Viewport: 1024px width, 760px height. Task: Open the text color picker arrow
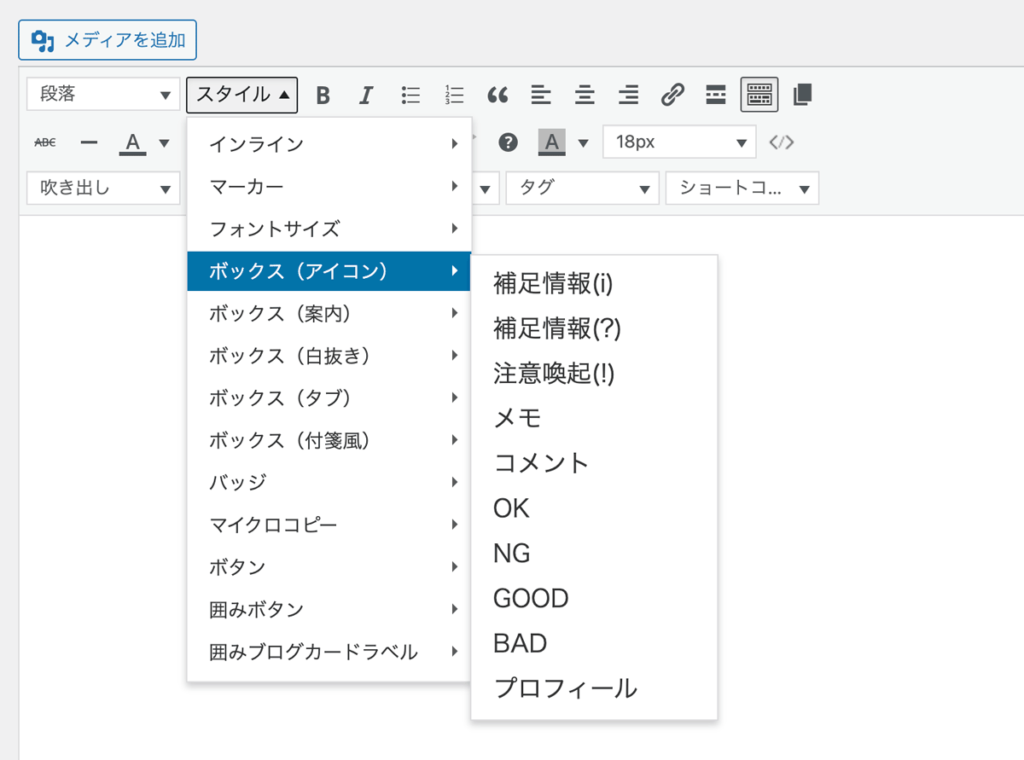point(165,143)
